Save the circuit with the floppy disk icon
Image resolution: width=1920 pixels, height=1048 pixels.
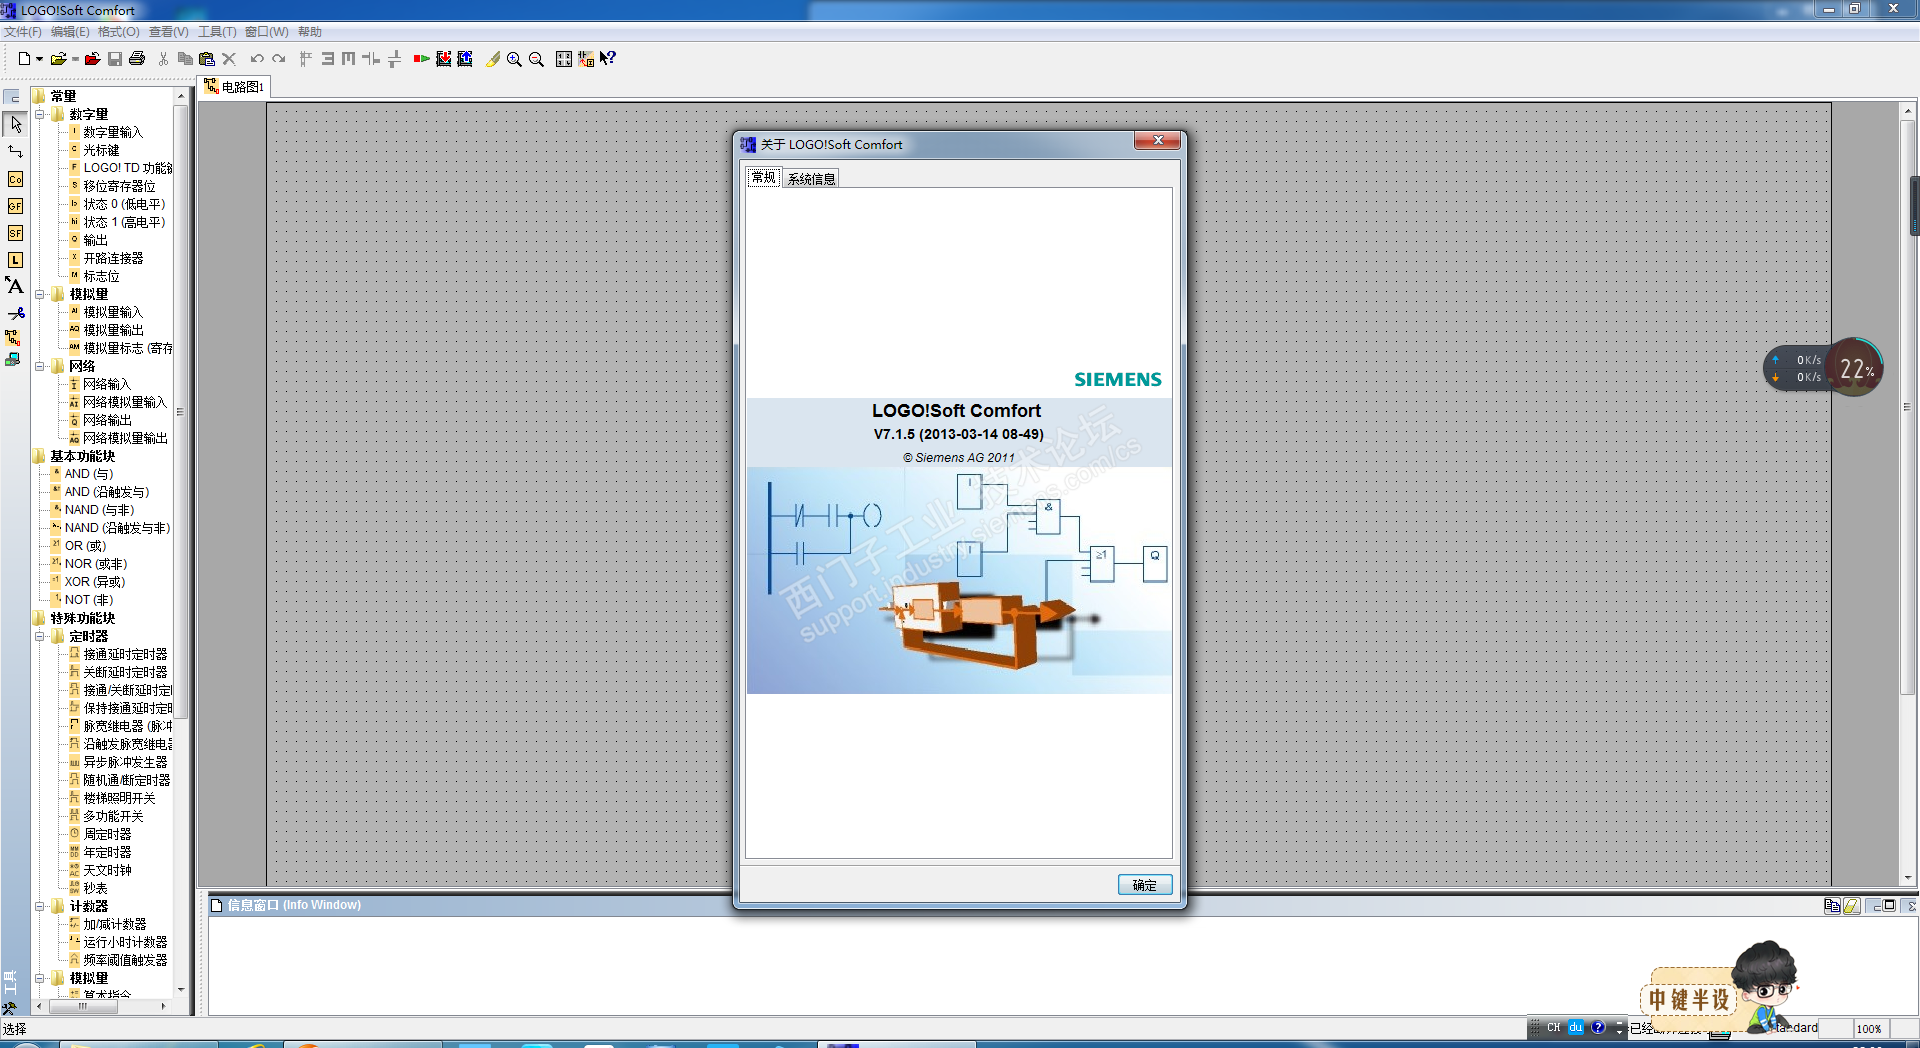coord(115,59)
